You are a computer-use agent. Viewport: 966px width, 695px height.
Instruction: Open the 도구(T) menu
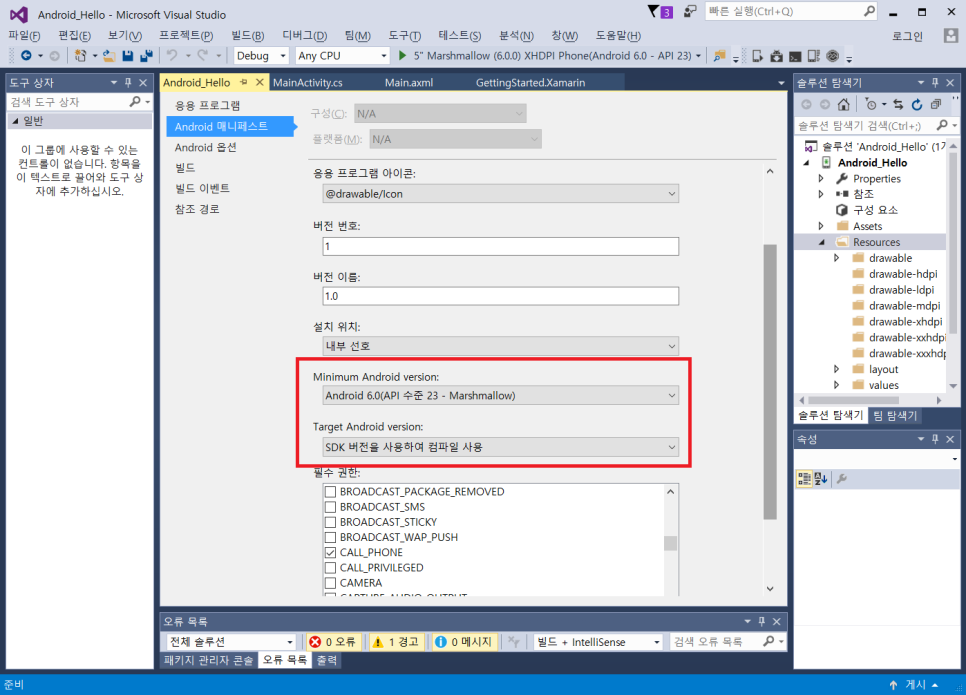pyautogui.click(x=405, y=36)
